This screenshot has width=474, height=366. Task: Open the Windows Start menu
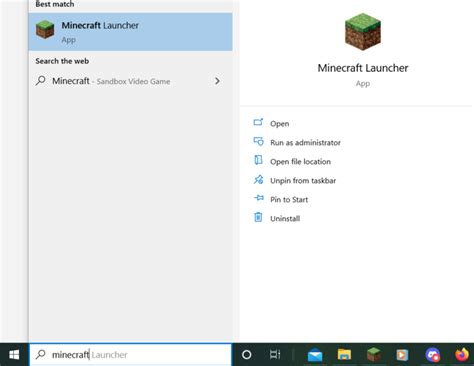(14, 355)
